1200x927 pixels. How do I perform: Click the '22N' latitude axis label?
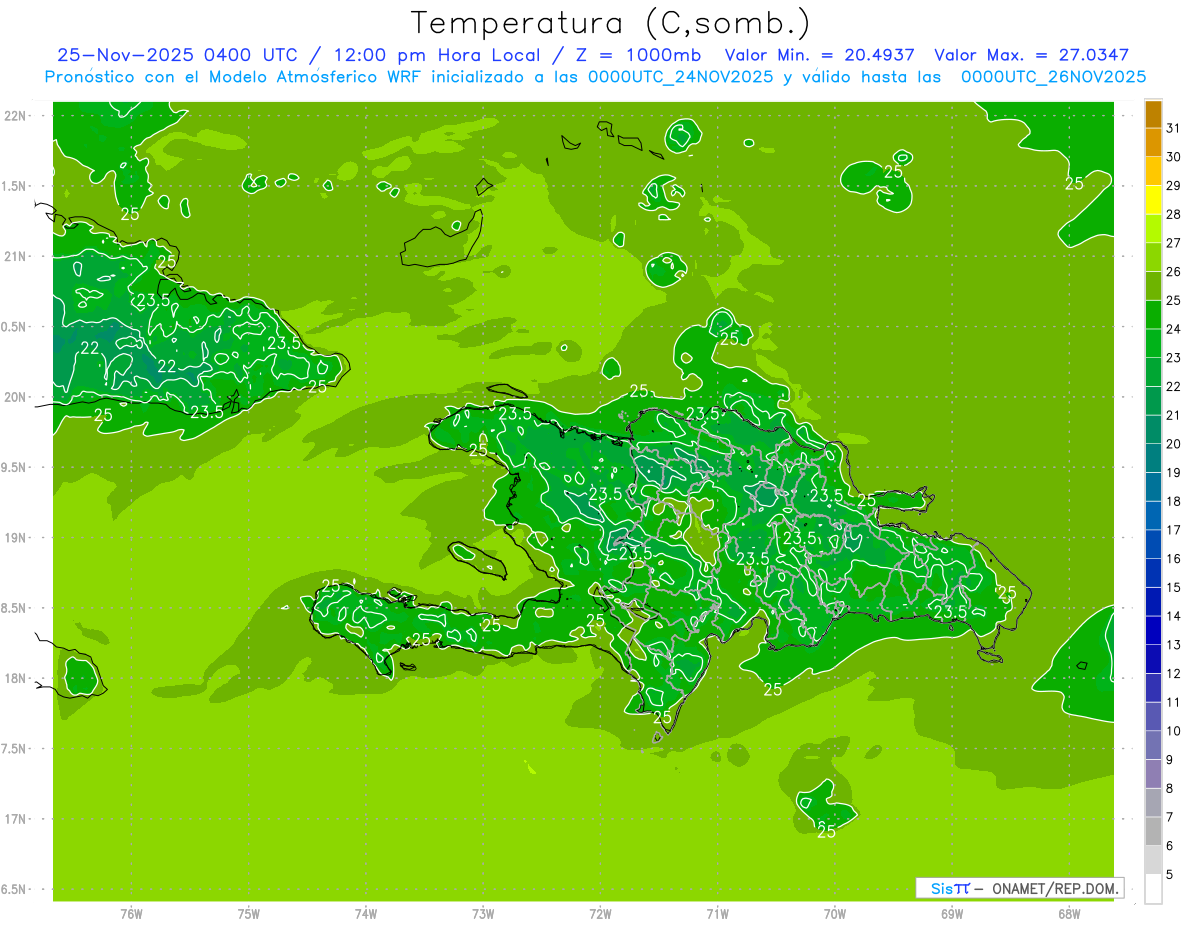point(15,116)
